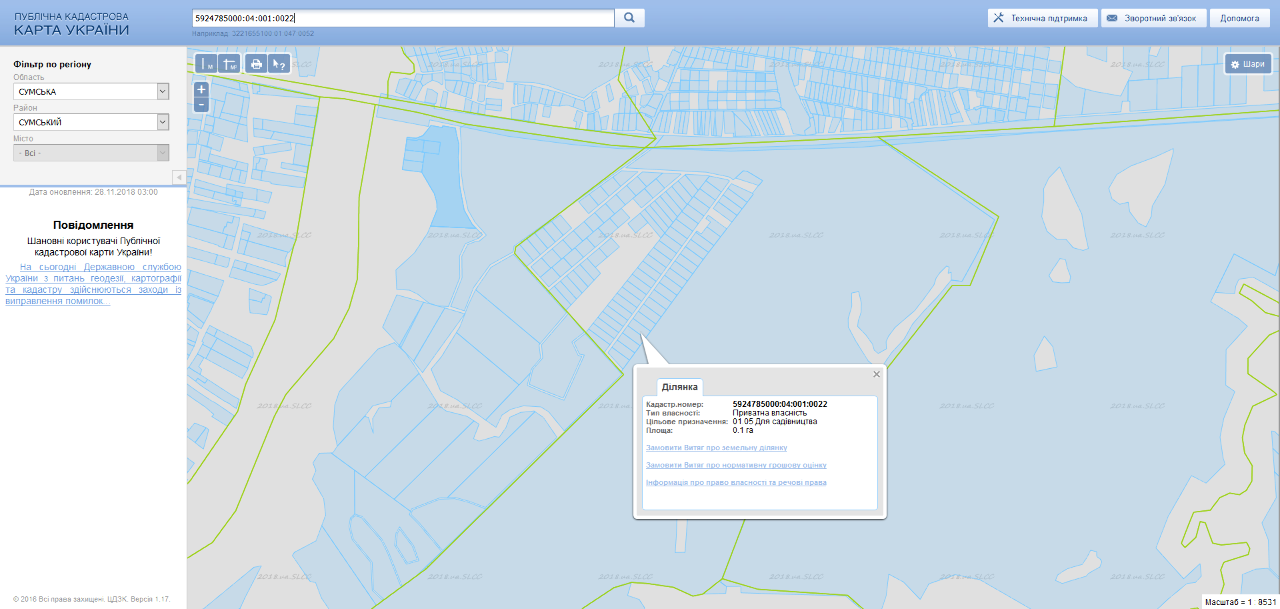The width and height of the screenshot is (1280, 609).
Task: Open link Інформація про право власності
Action: pos(736,482)
